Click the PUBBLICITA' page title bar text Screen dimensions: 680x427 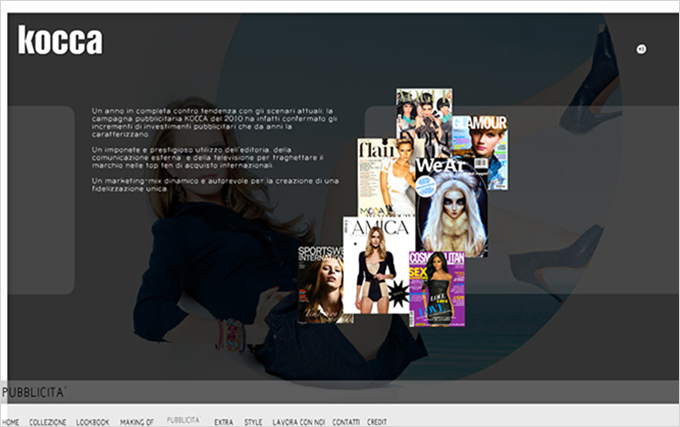(x=33, y=392)
